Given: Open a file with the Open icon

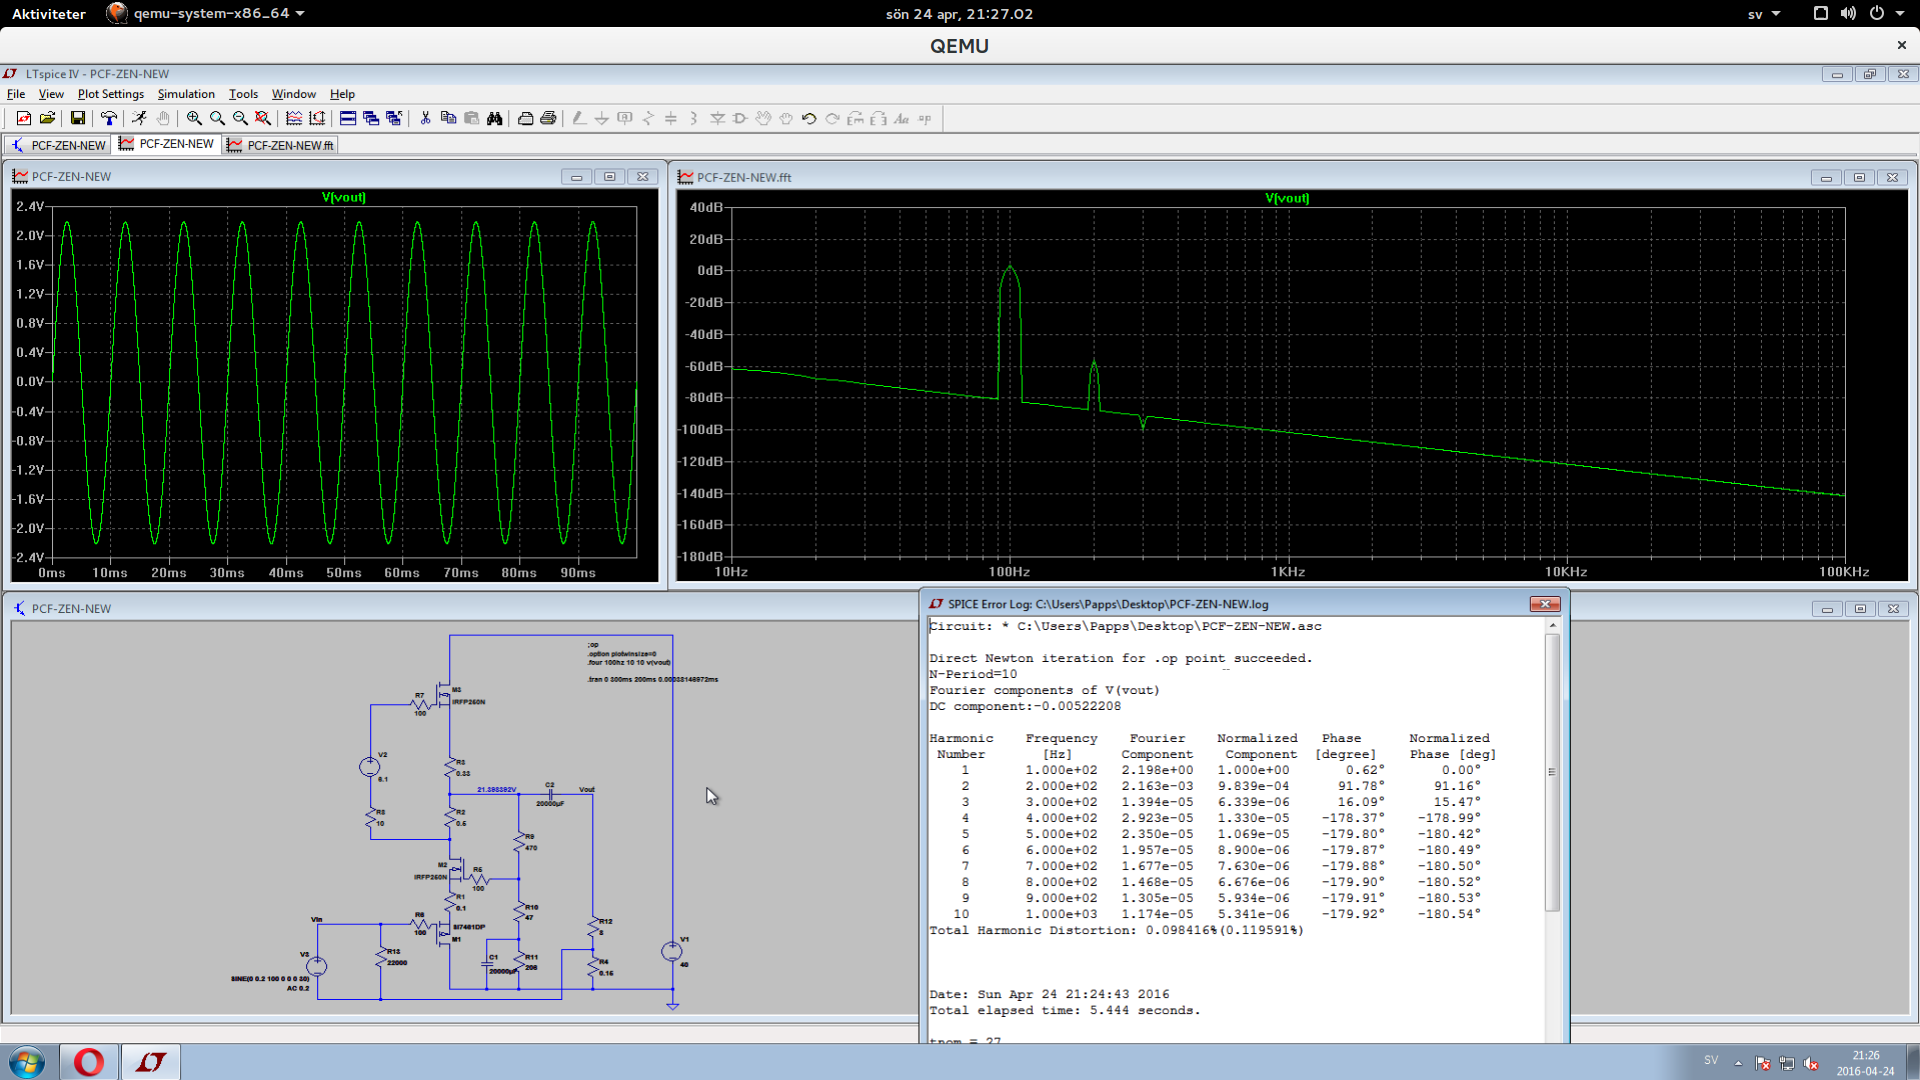Looking at the screenshot, I should coord(47,118).
